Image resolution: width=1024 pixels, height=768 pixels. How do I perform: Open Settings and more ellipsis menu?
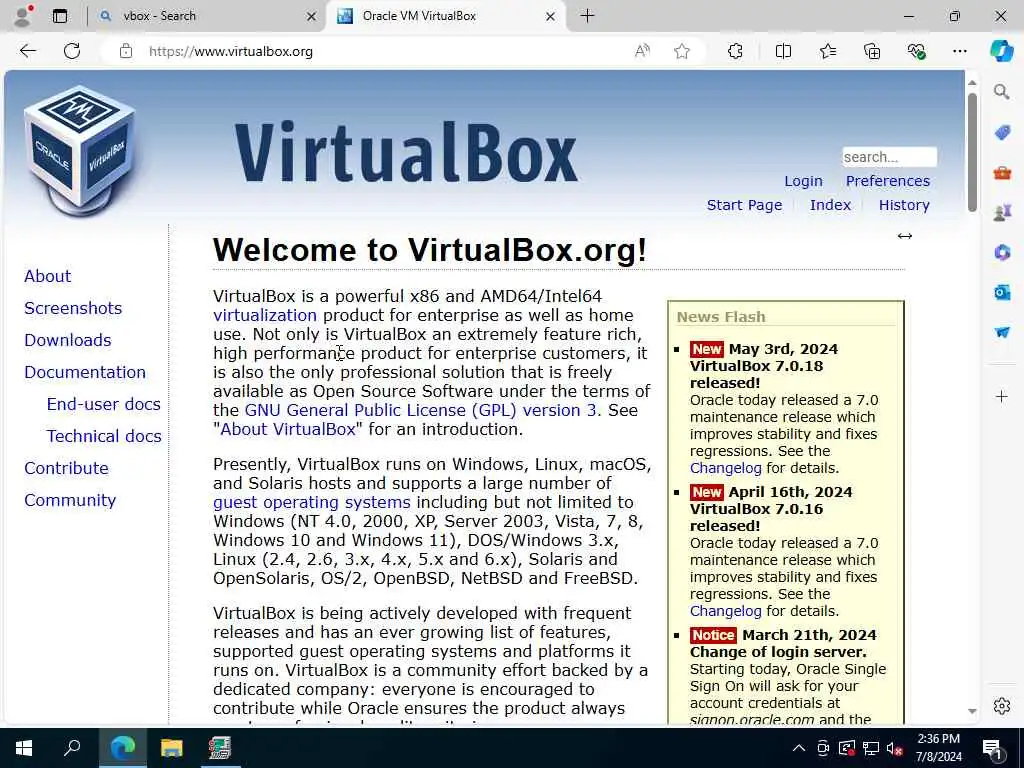coord(959,51)
